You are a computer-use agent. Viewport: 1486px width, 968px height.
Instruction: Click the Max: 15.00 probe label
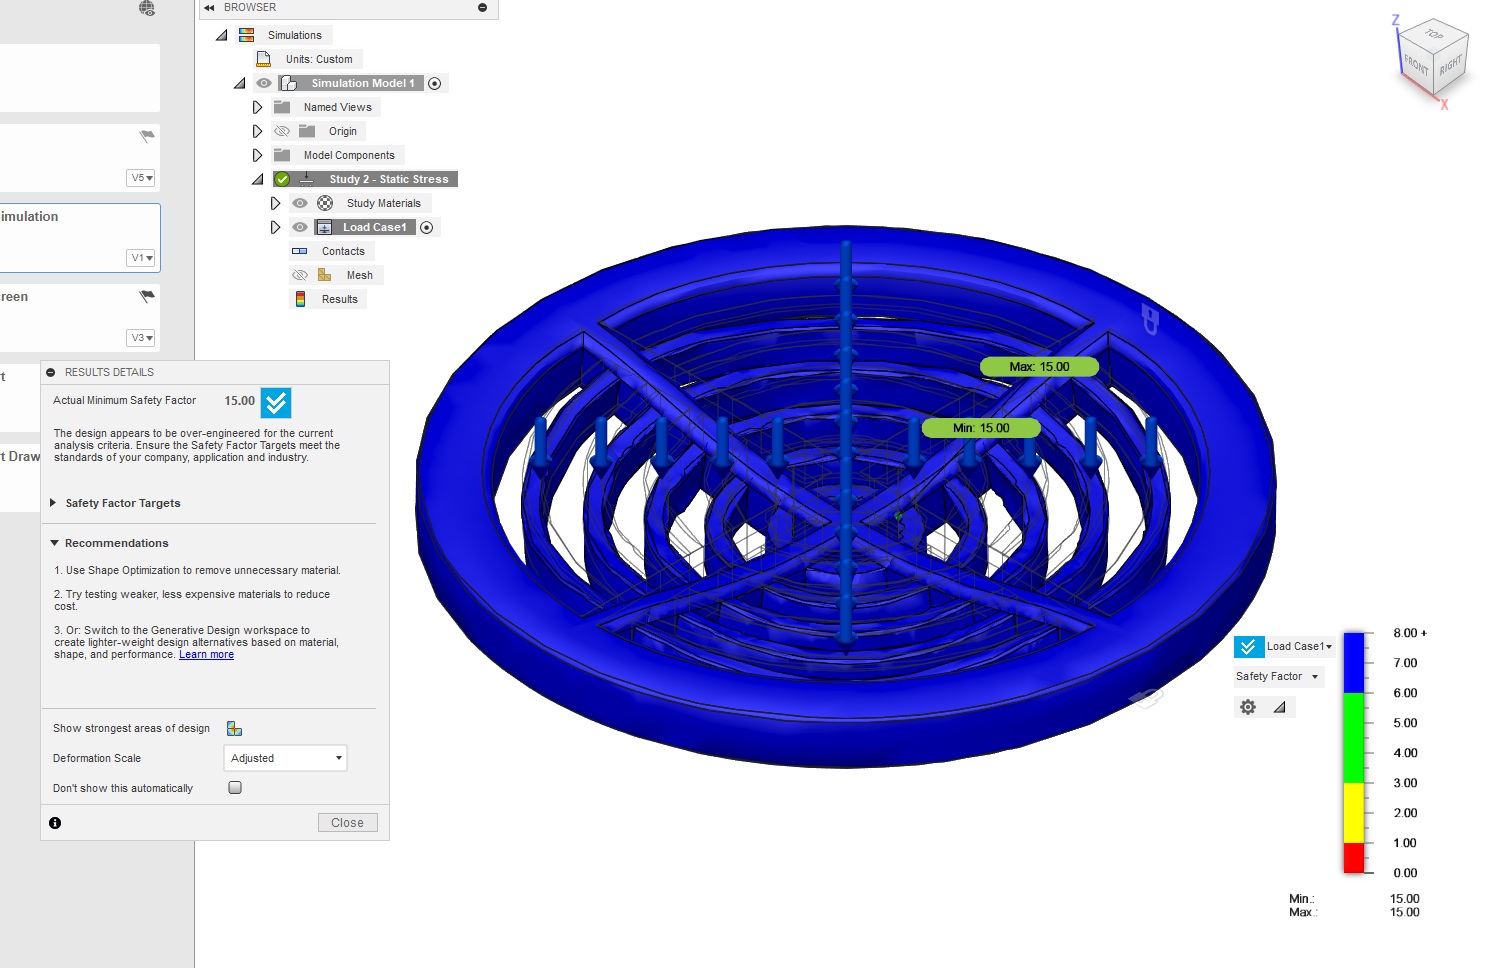click(x=1039, y=367)
